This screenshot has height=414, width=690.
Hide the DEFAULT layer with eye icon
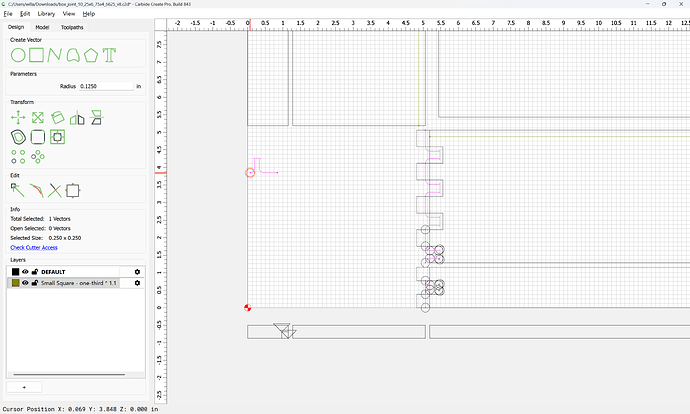click(x=25, y=272)
